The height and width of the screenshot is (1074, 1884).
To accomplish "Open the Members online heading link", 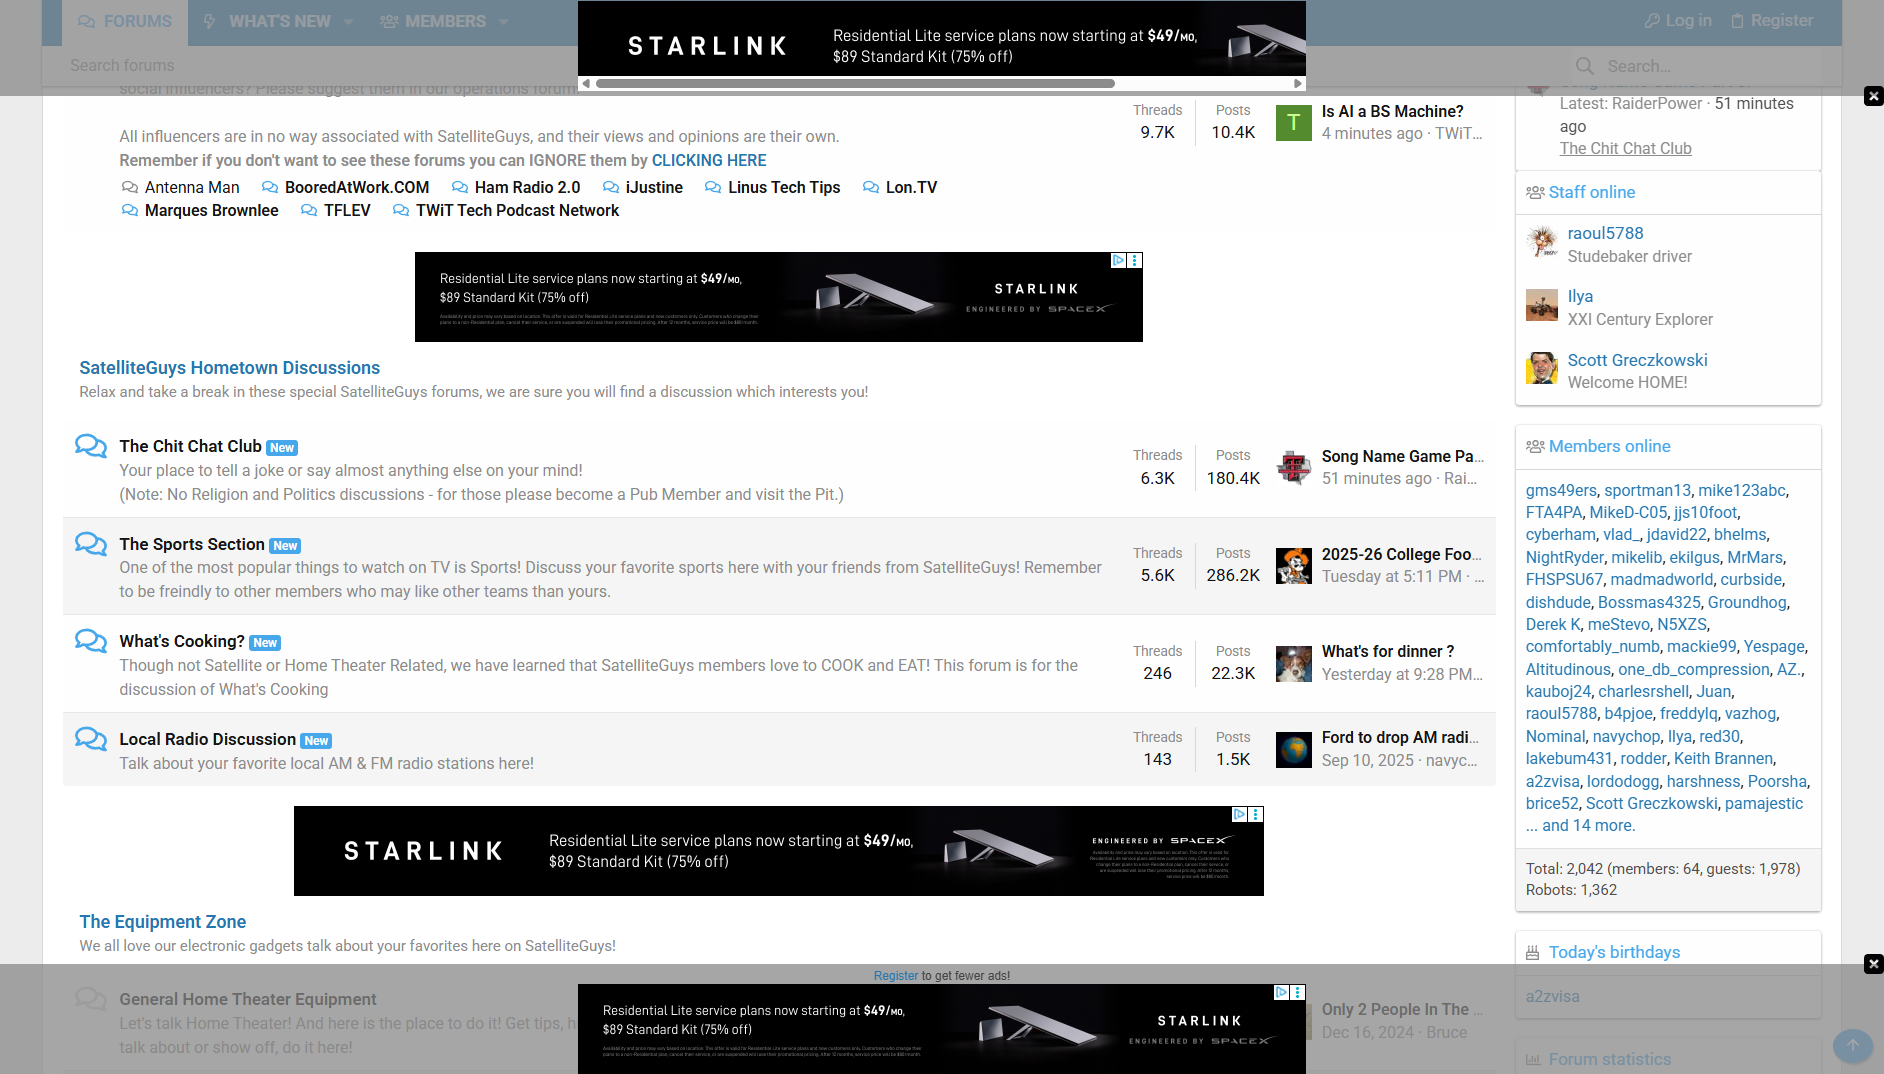I will (x=1610, y=446).
